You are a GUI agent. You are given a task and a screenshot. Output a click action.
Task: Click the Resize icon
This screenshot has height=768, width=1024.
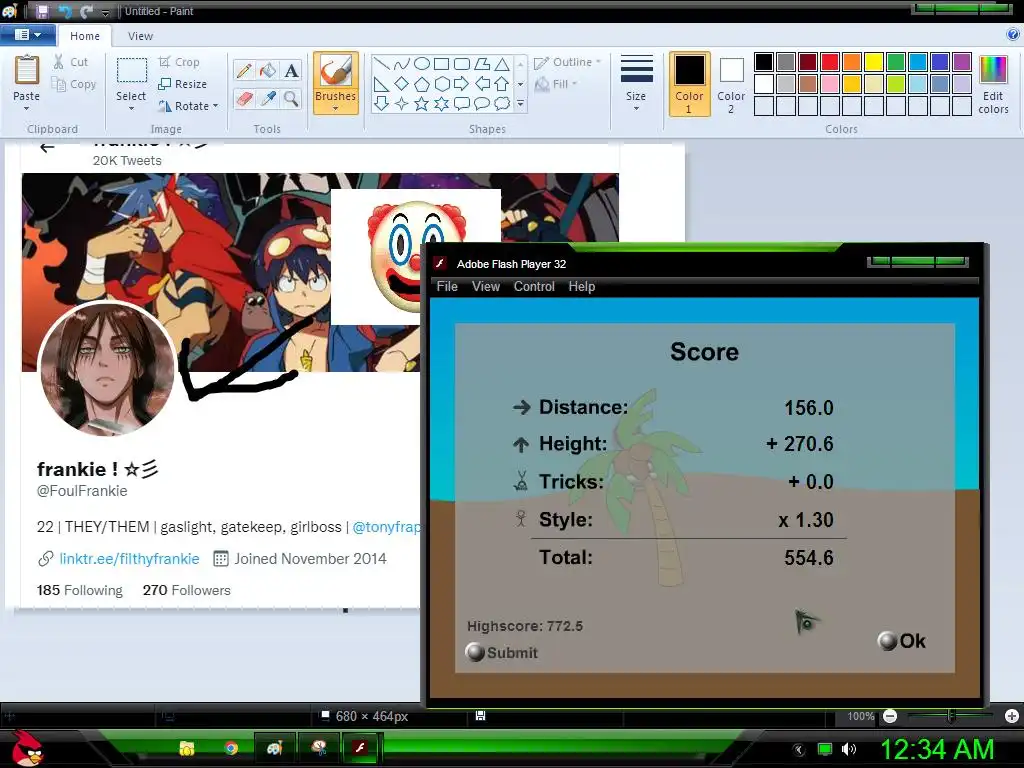pyautogui.click(x=165, y=84)
